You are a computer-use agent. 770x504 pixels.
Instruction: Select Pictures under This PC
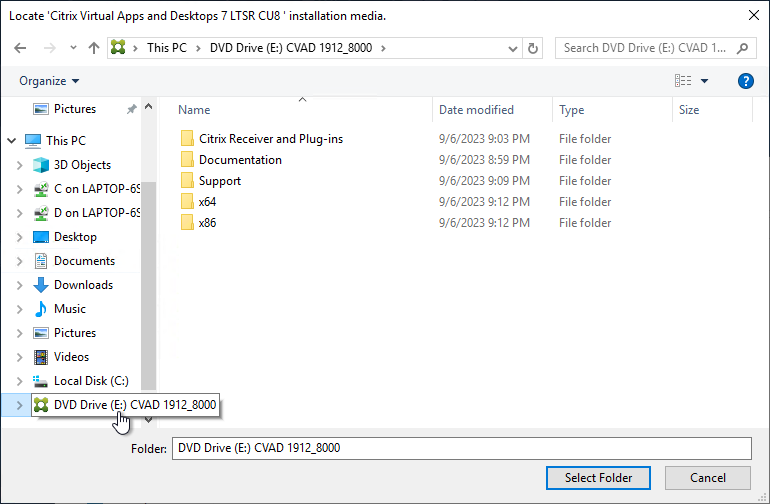[x=75, y=334]
